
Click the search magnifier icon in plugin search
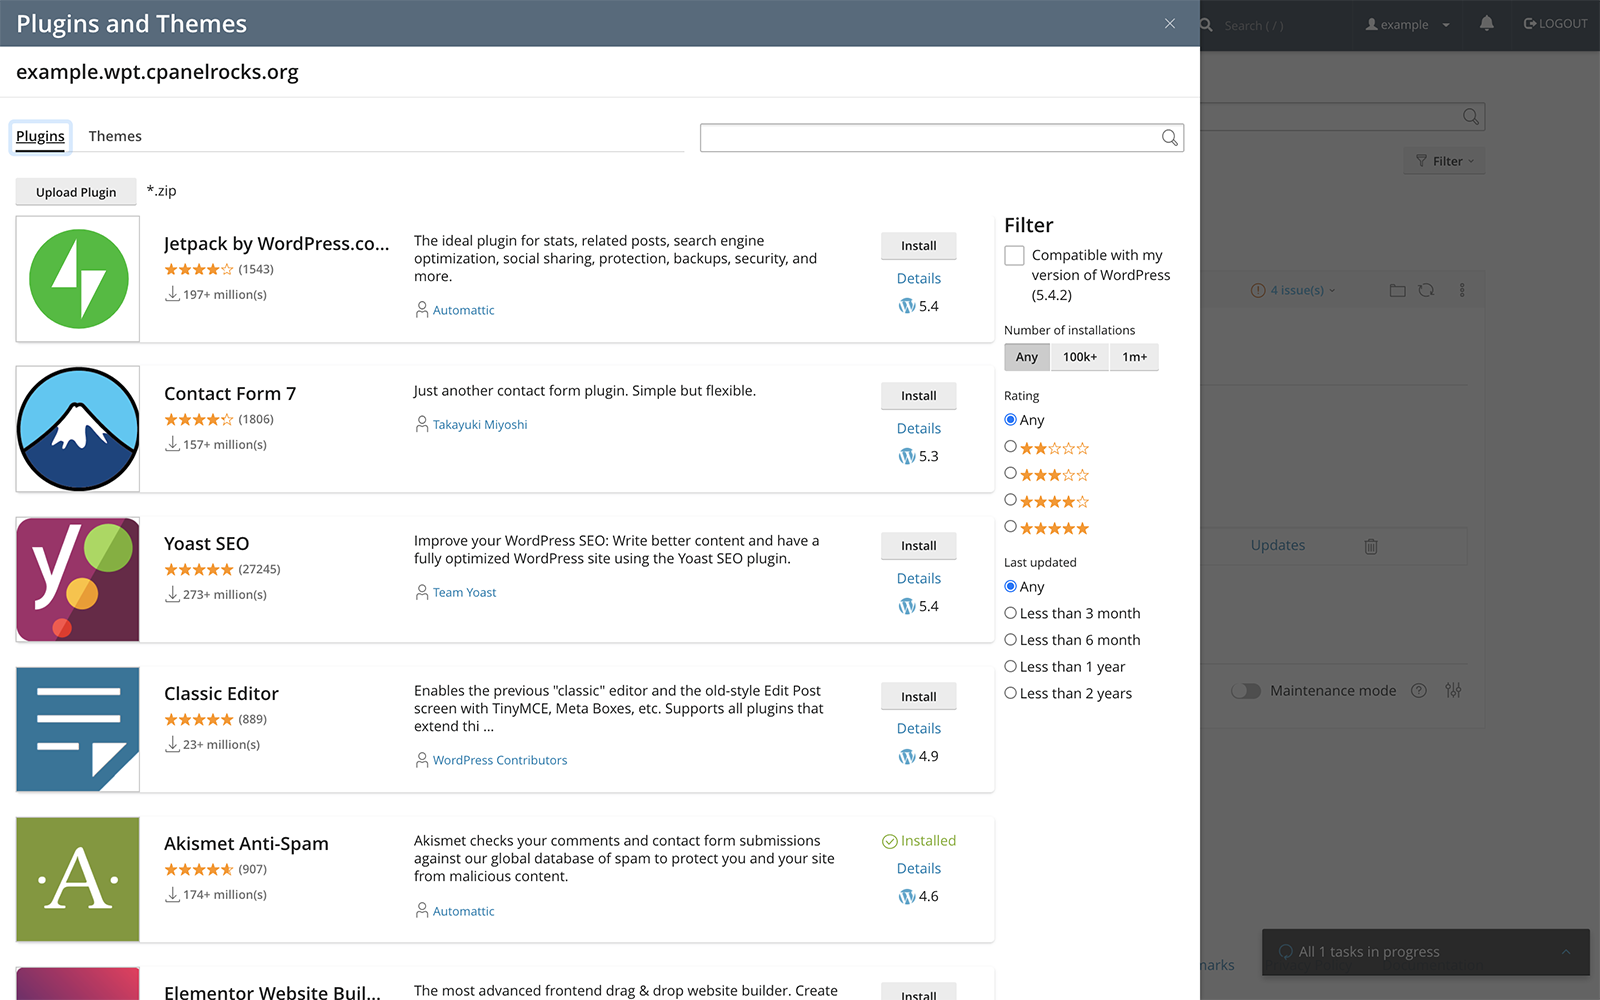click(1169, 138)
